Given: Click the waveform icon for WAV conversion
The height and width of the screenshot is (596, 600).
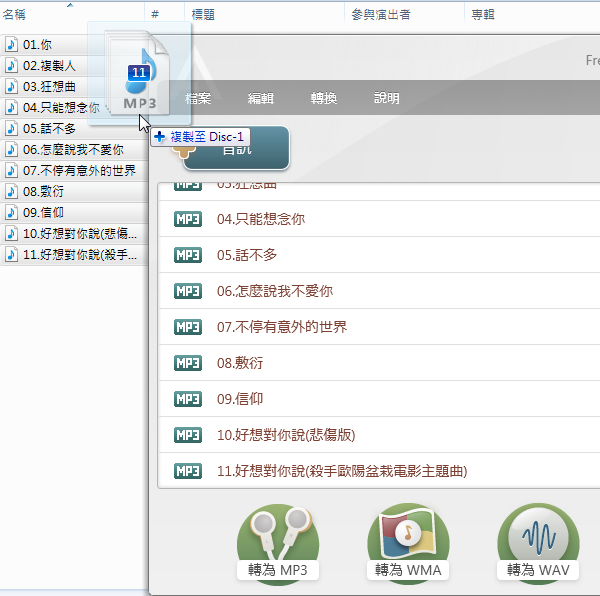Looking at the screenshot, I should pyautogui.click(x=538, y=535).
